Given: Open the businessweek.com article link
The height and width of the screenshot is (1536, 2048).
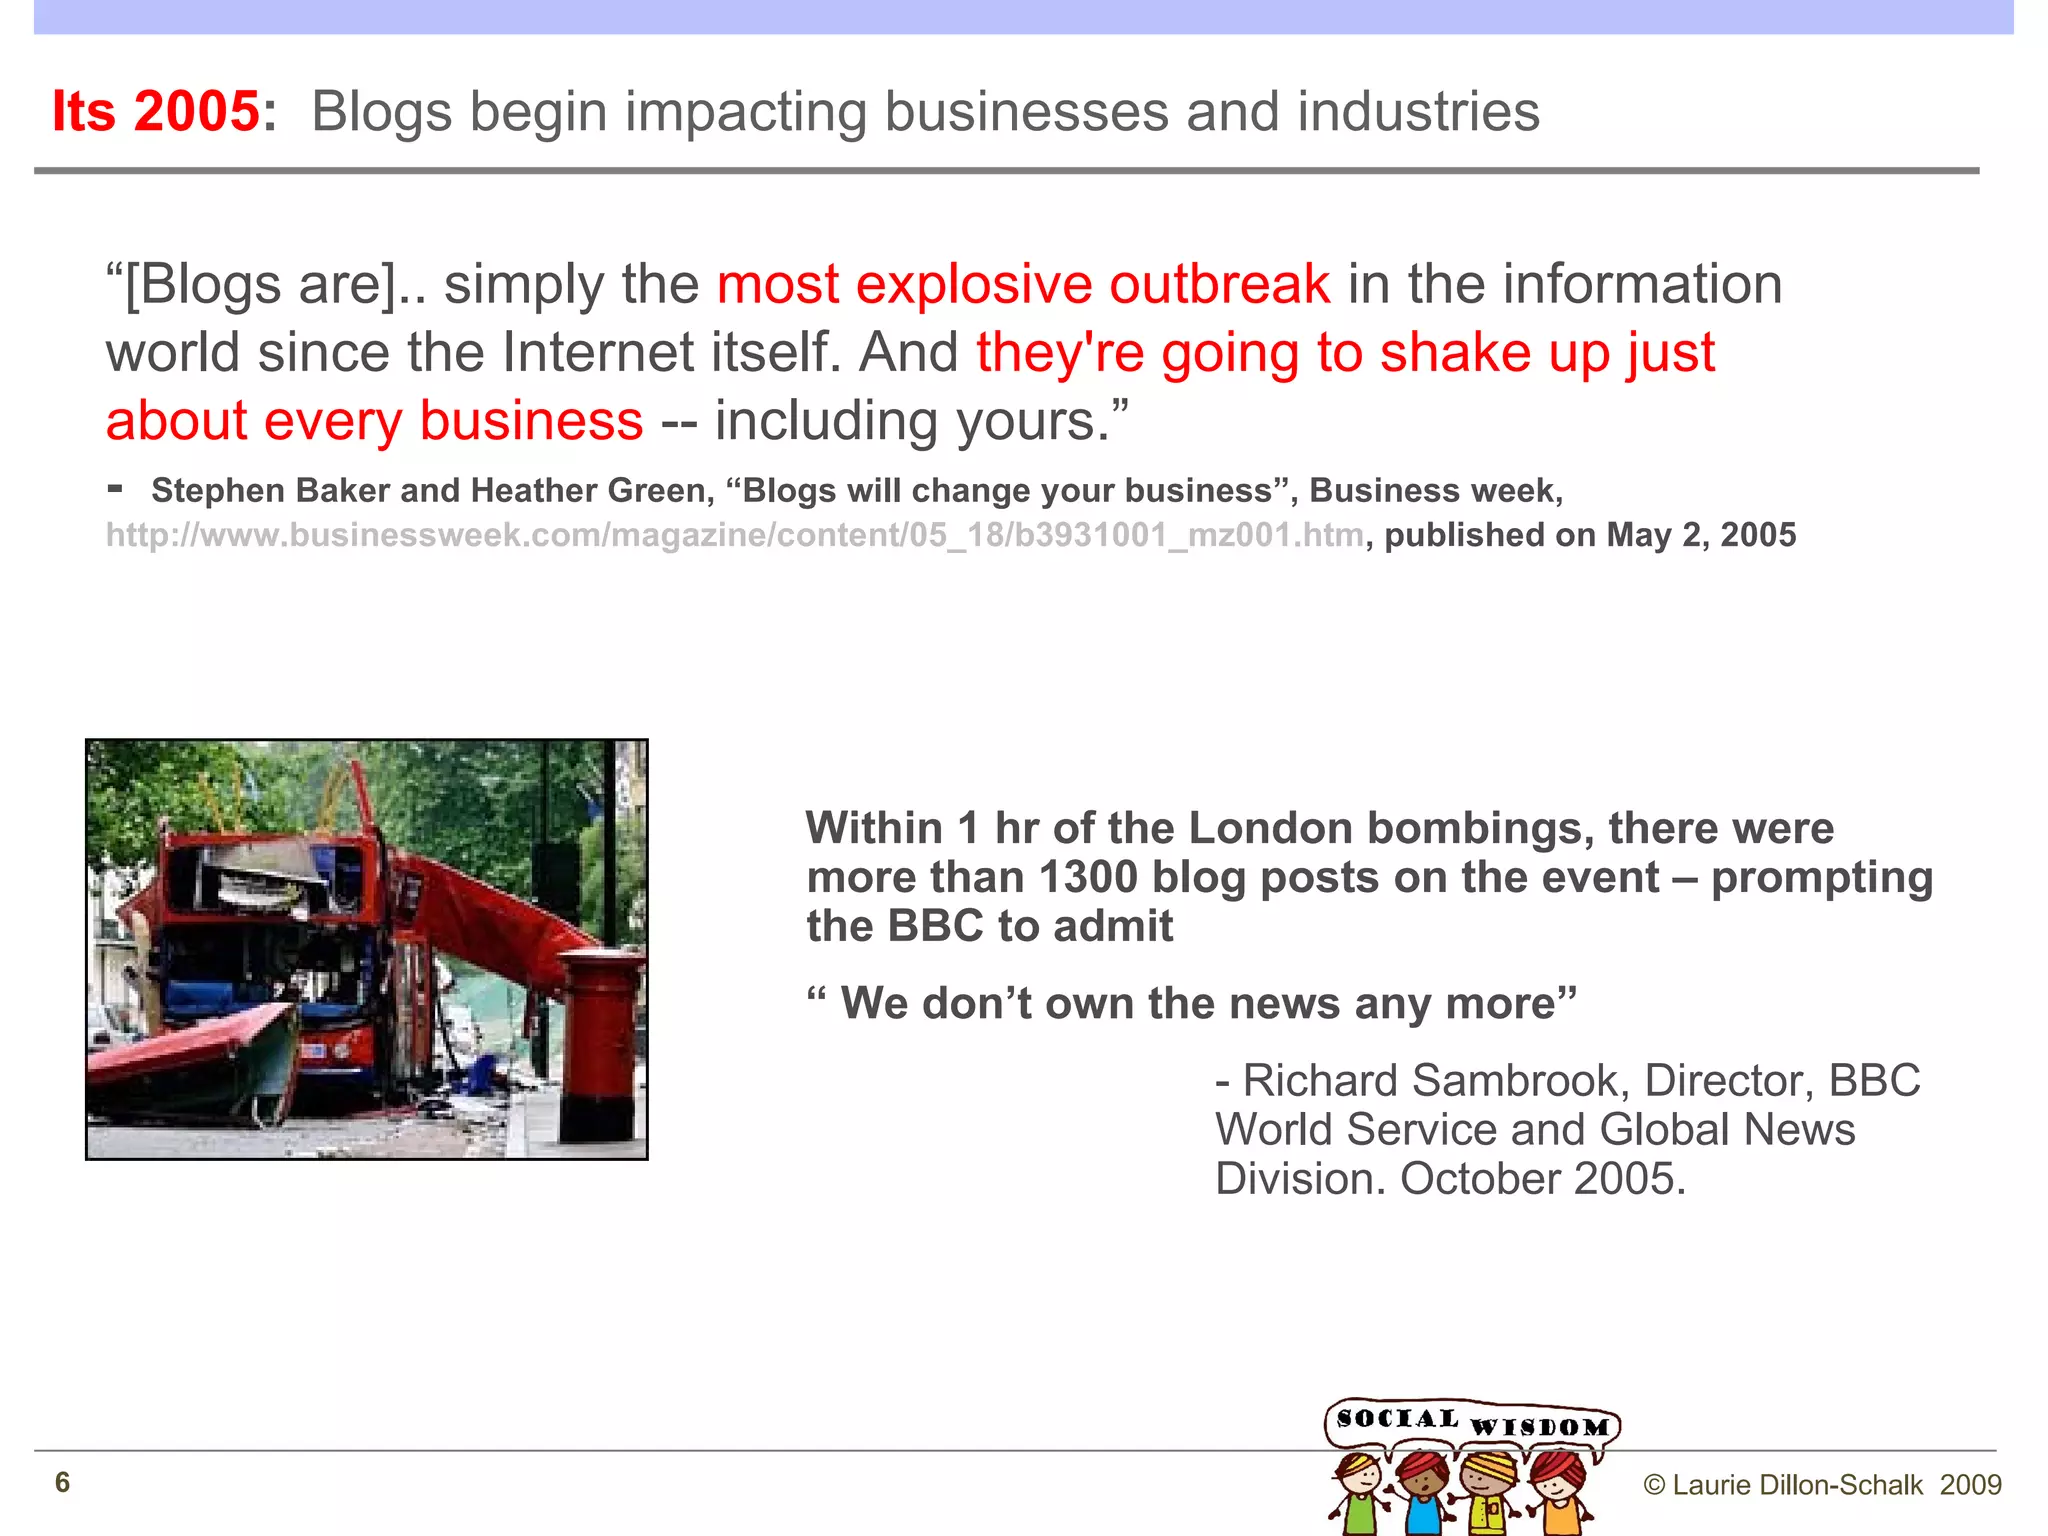Looking at the screenshot, I should (x=735, y=536).
